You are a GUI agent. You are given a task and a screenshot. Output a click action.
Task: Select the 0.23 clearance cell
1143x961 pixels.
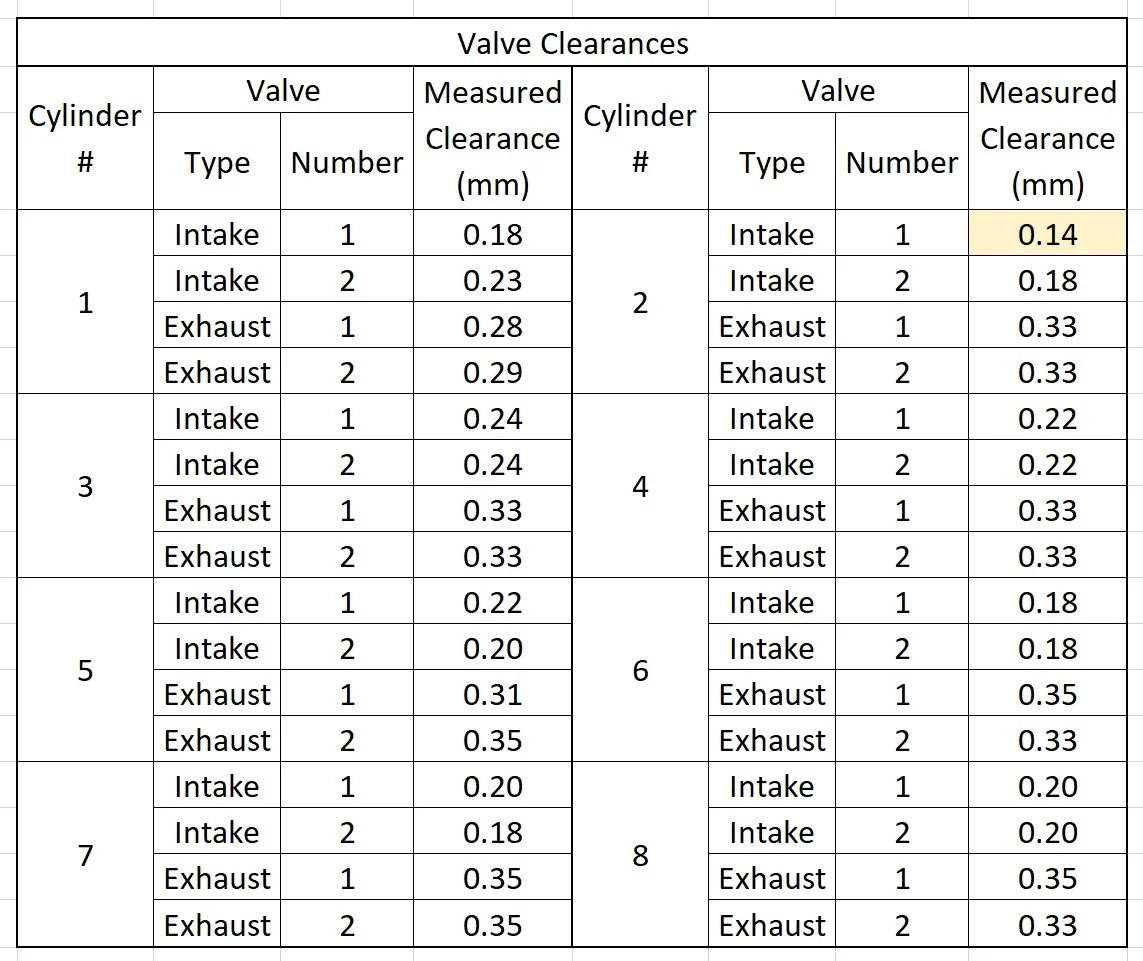click(492, 280)
